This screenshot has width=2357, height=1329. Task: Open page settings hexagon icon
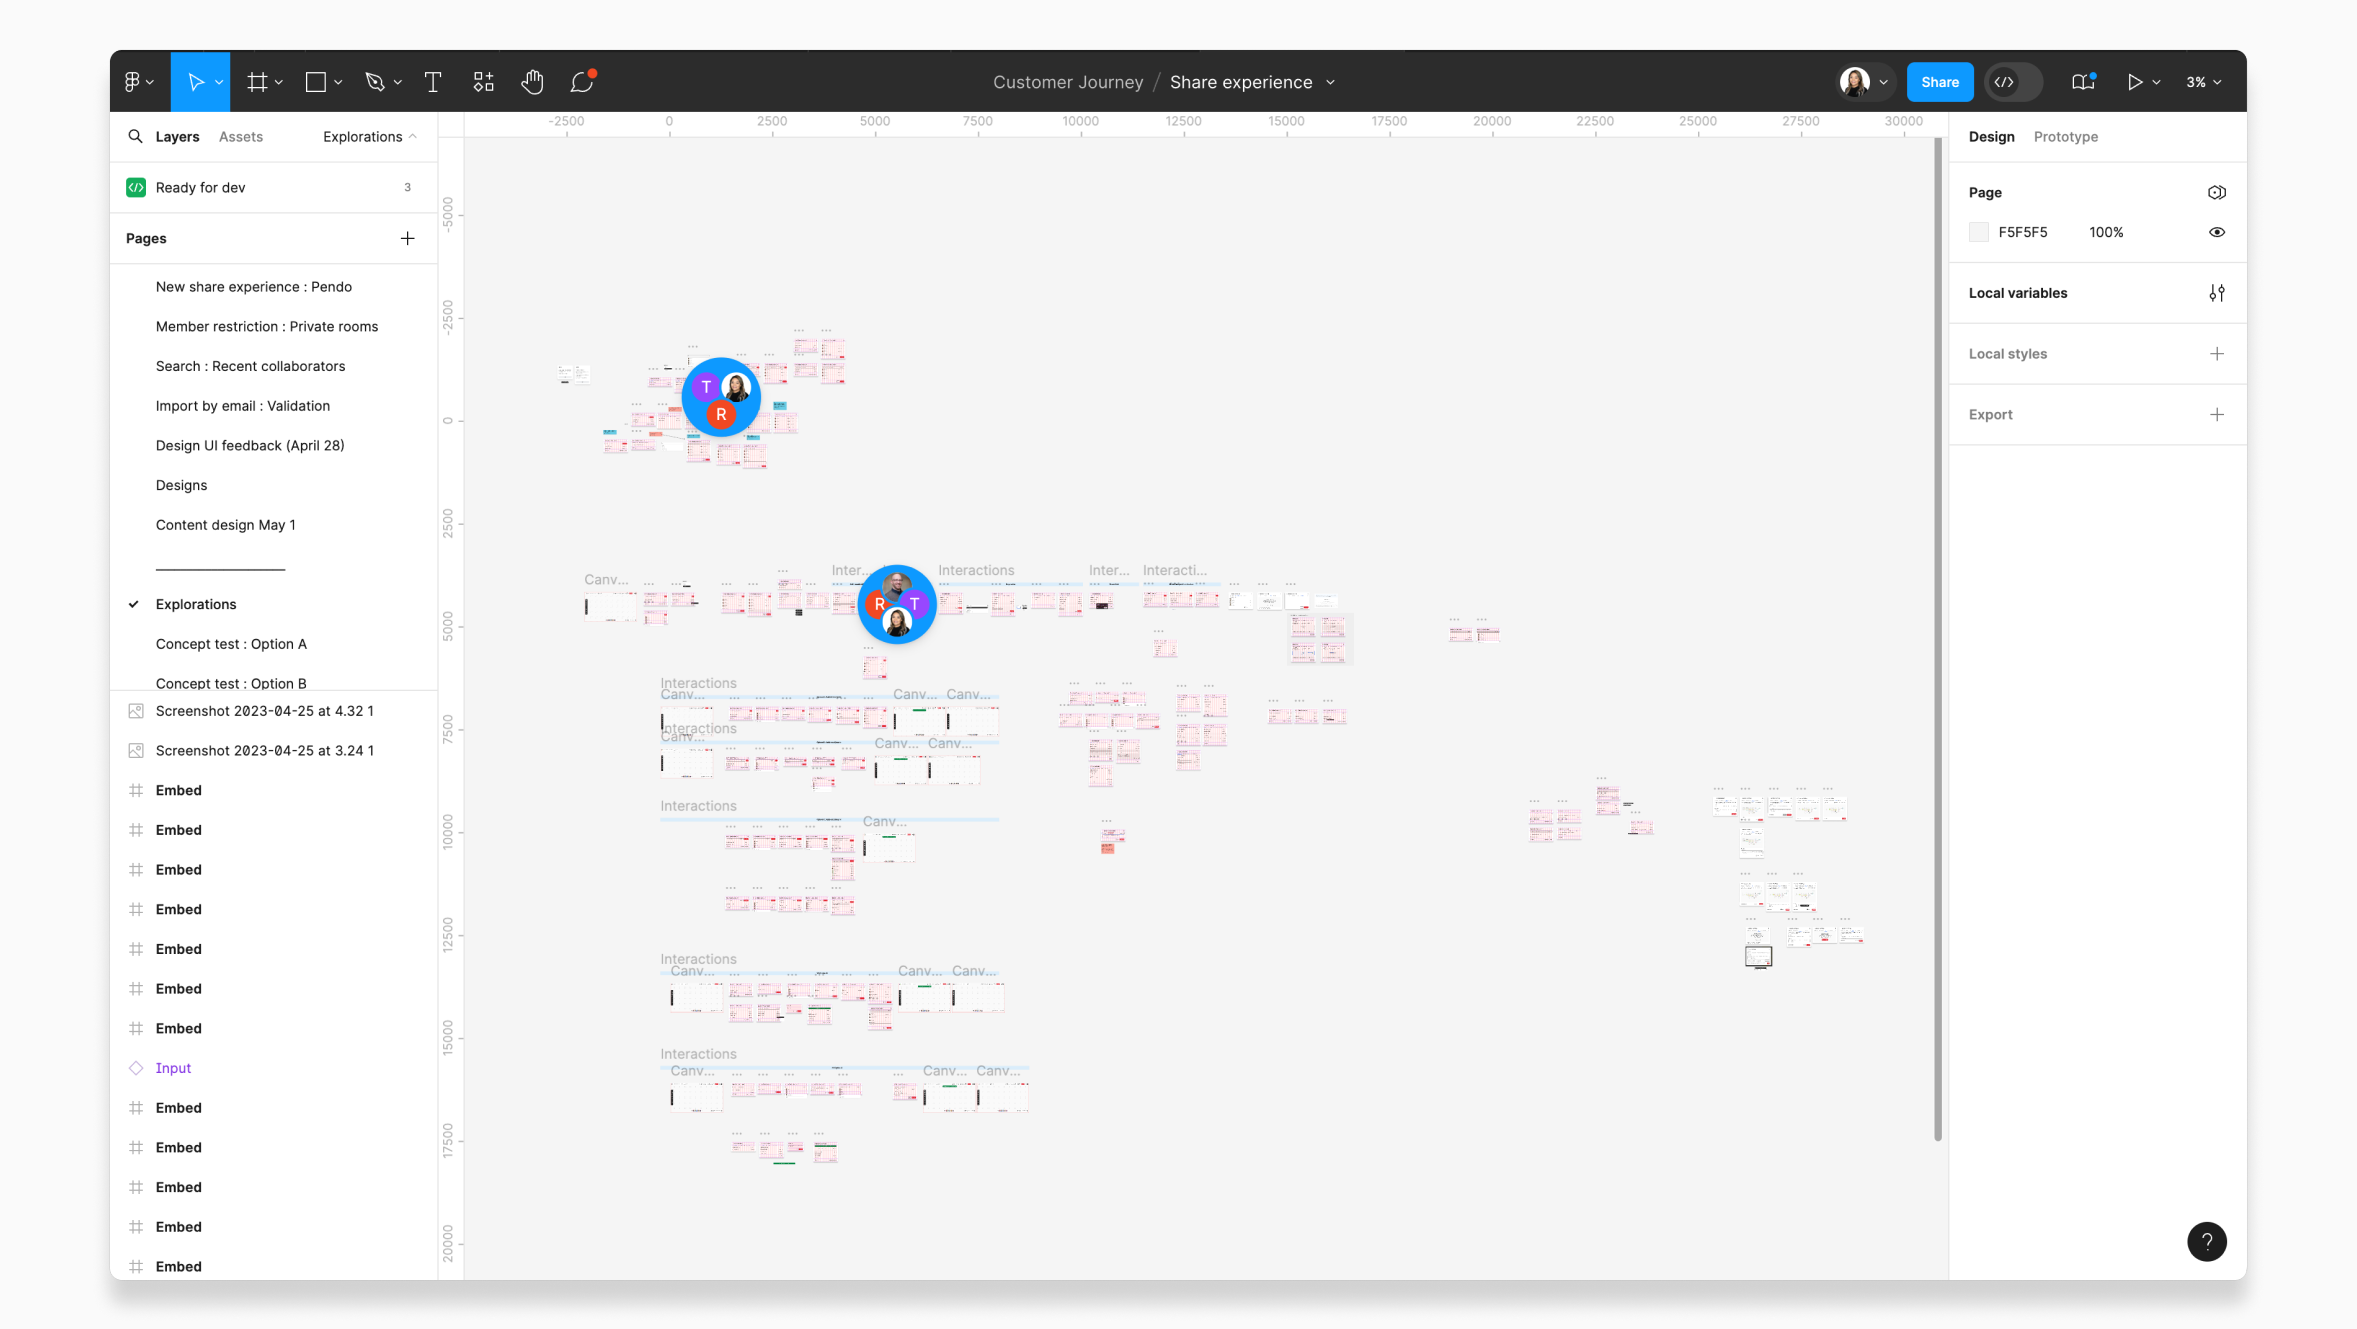pos(2216,192)
